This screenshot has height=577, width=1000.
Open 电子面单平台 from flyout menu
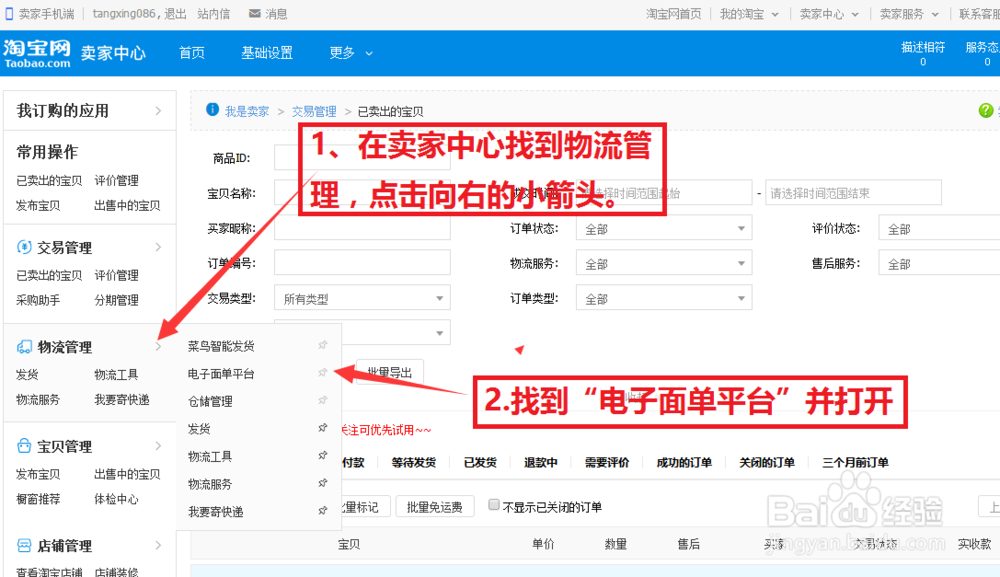click(x=221, y=374)
